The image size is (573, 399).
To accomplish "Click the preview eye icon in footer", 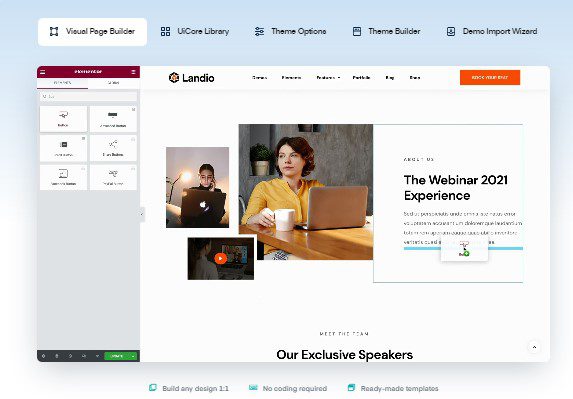I will tap(97, 356).
